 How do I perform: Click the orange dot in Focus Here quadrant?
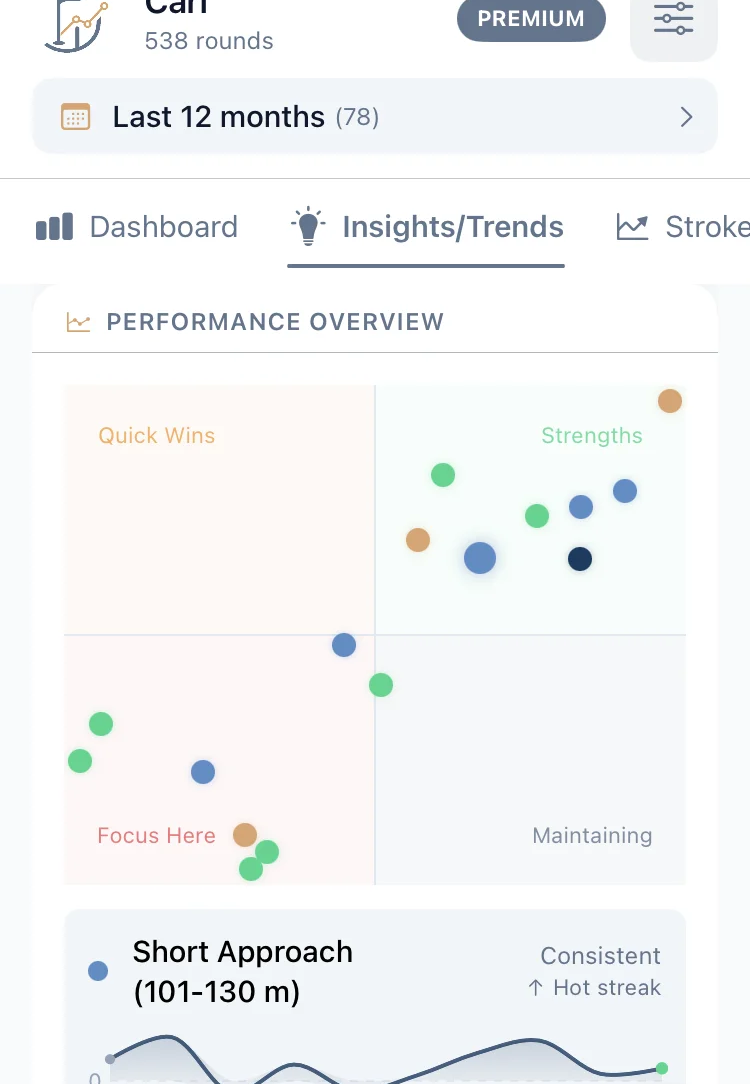pyautogui.click(x=246, y=835)
